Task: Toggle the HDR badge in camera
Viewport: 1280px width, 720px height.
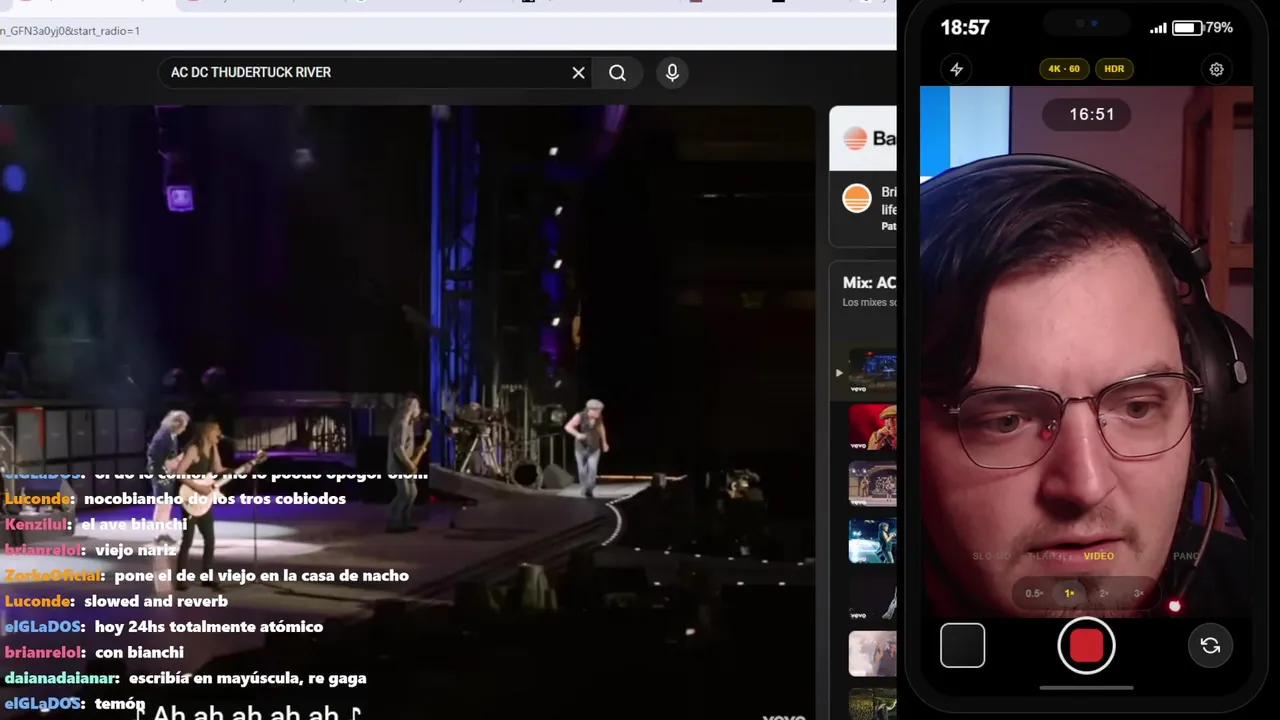Action: 1114,69
